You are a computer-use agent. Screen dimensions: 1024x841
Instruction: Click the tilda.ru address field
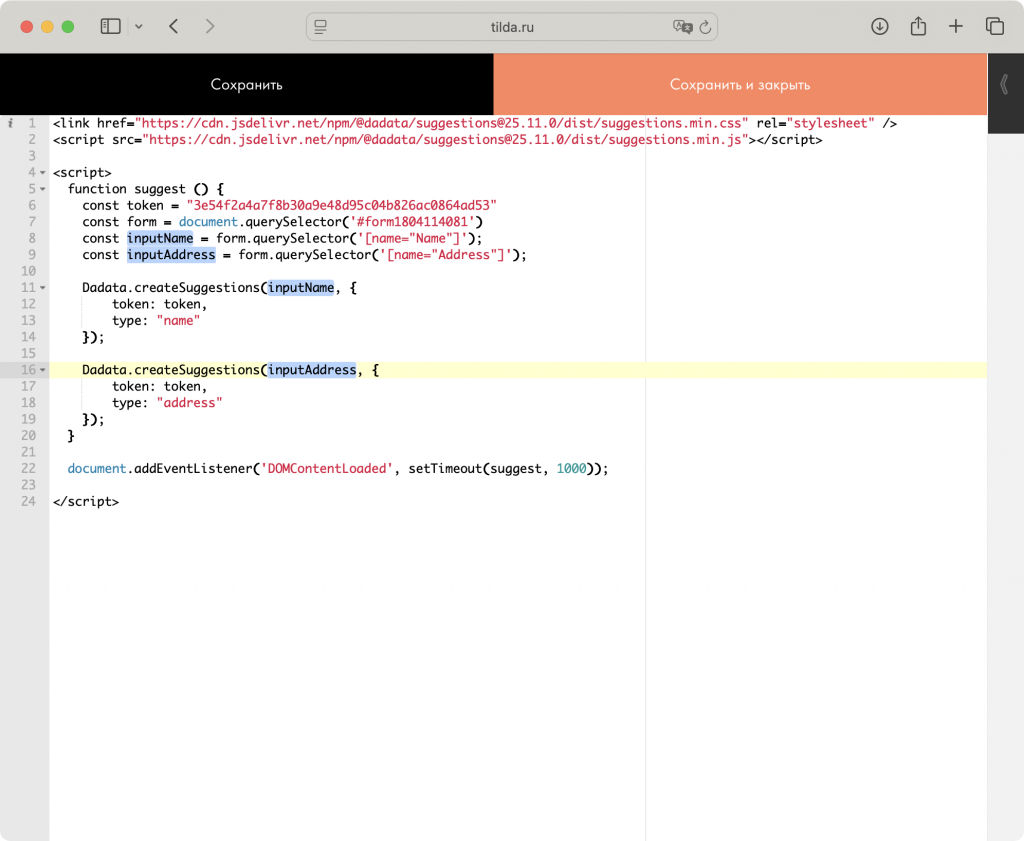(510, 27)
